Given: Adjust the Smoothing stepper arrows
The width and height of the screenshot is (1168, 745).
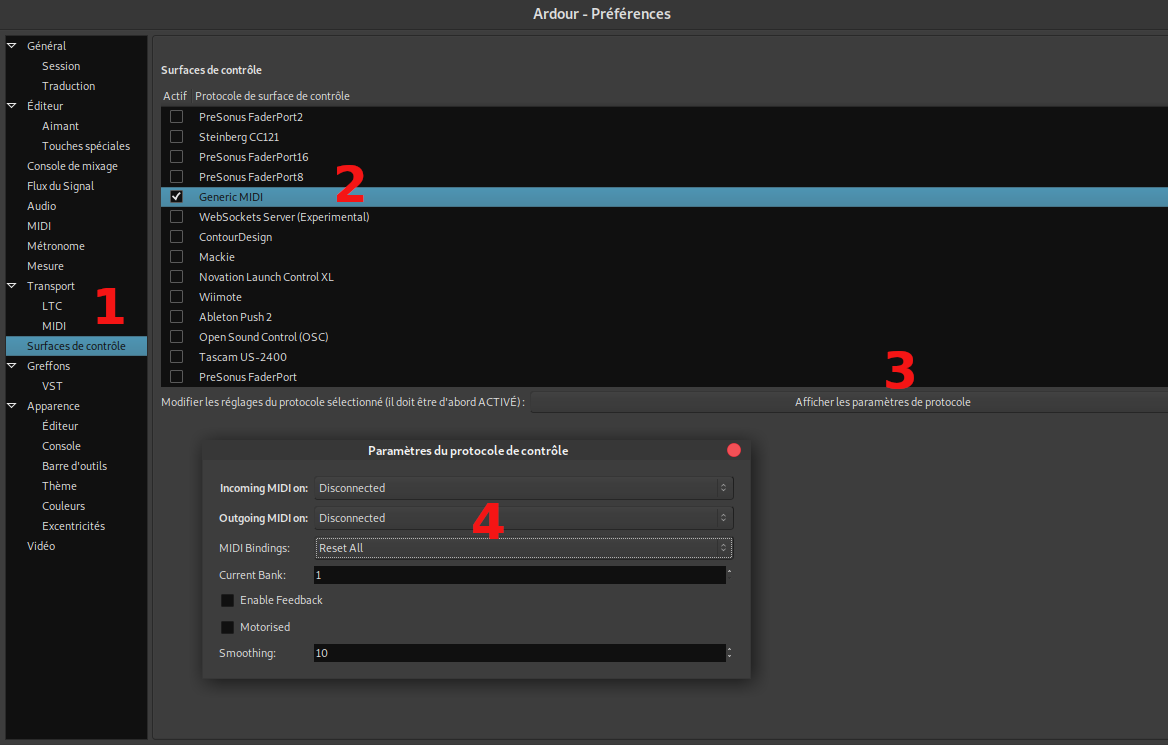Looking at the screenshot, I should pyautogui.click(x=729, y=653).
